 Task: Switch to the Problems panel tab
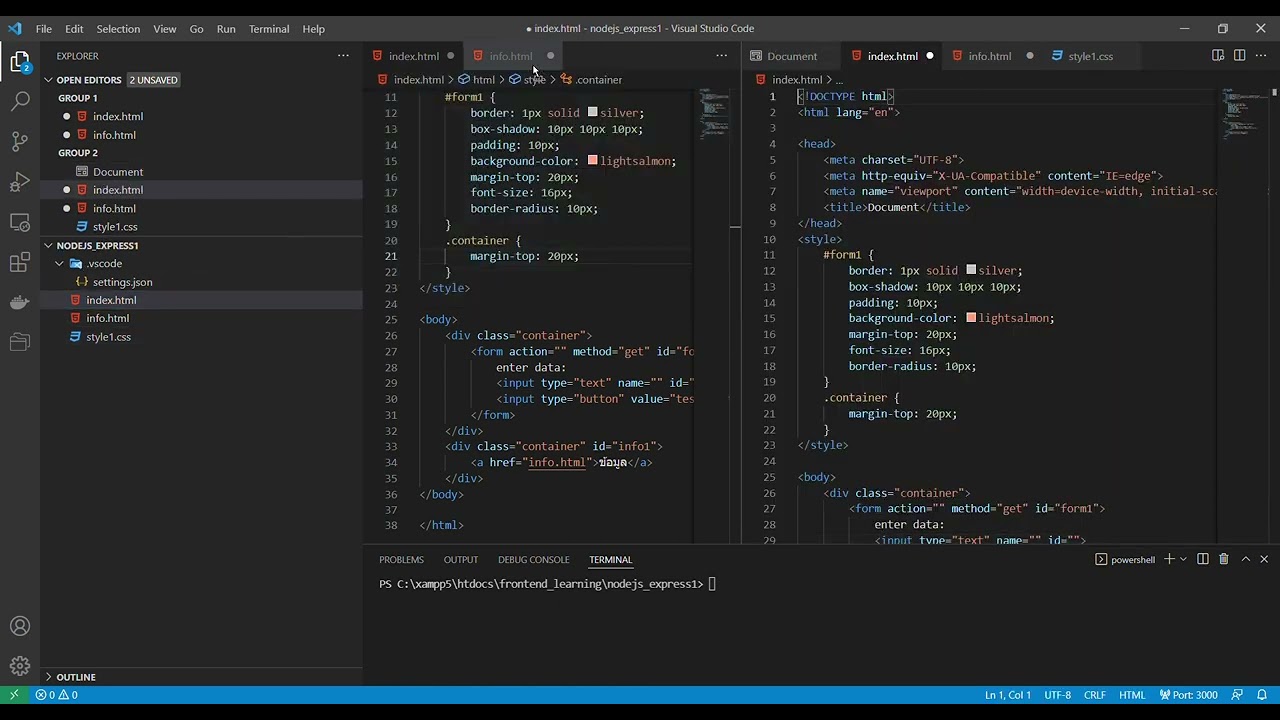pos(401,560)
